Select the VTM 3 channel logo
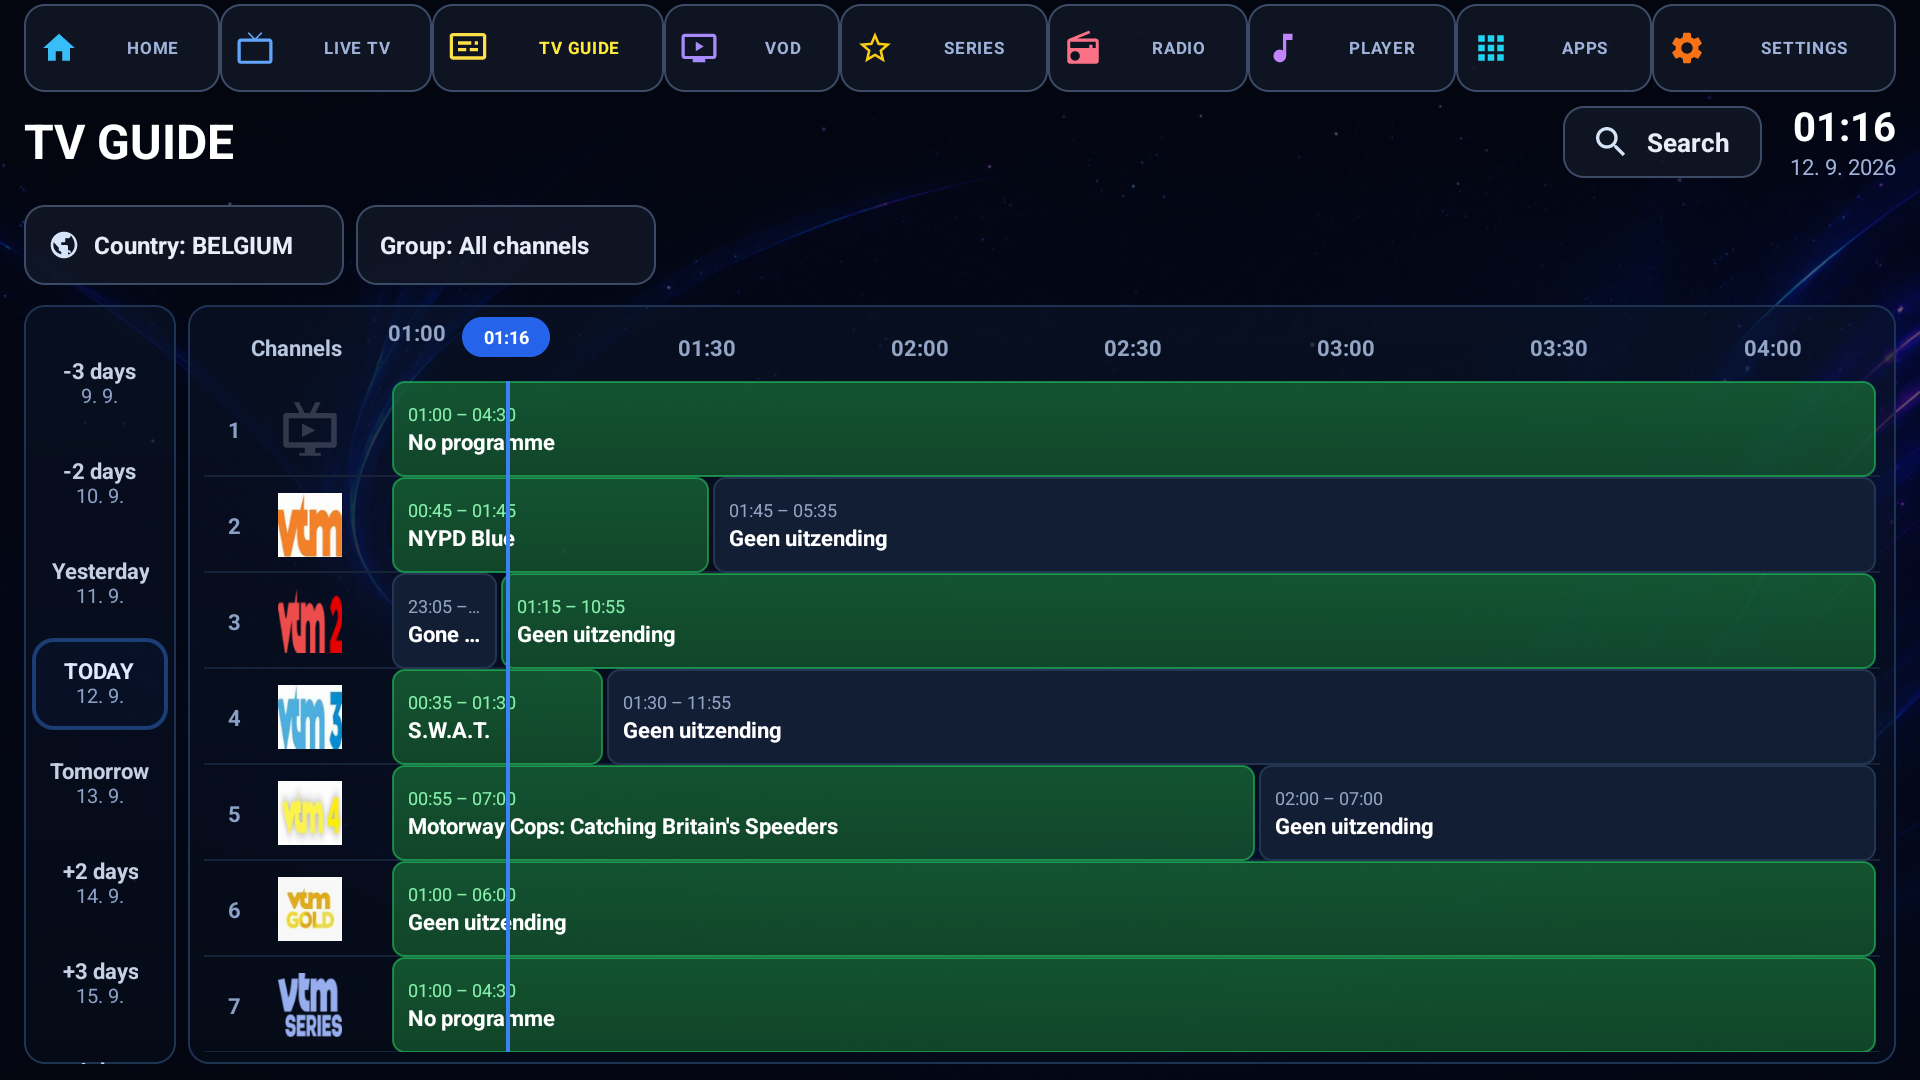 pos(310,717)
